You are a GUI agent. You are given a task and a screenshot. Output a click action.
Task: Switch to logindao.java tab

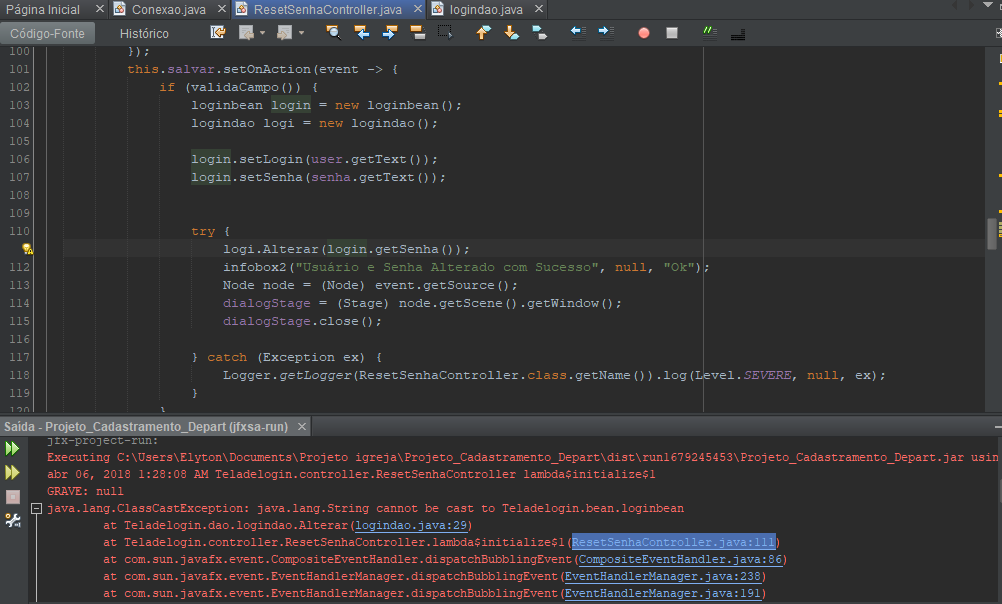[x=486, y=10]
